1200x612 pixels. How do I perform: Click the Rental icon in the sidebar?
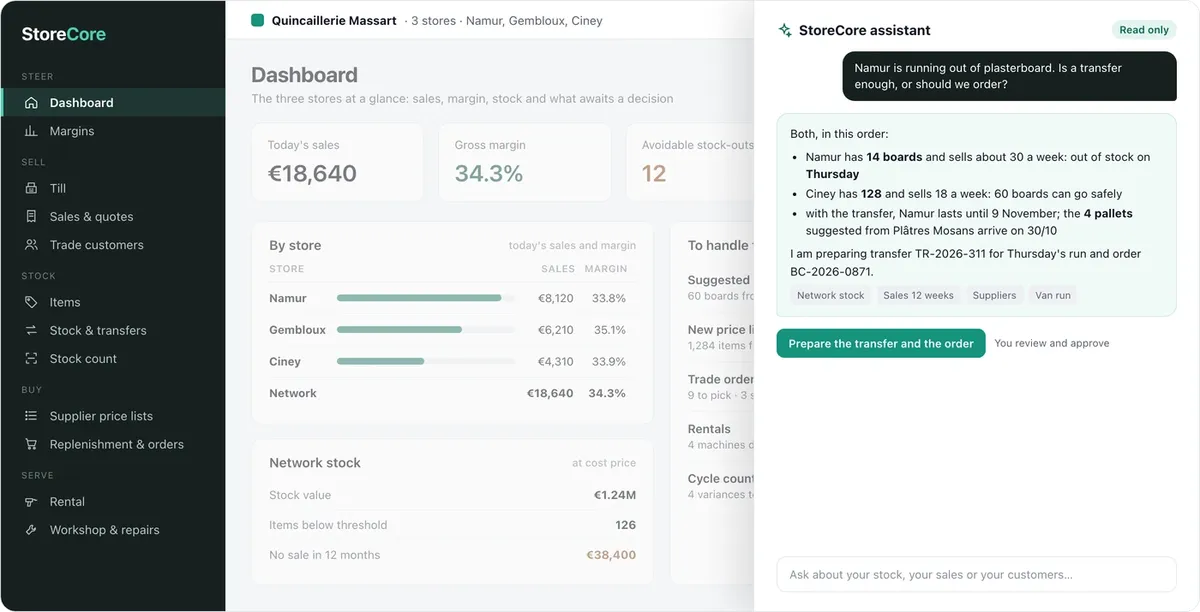pos(31,502)
